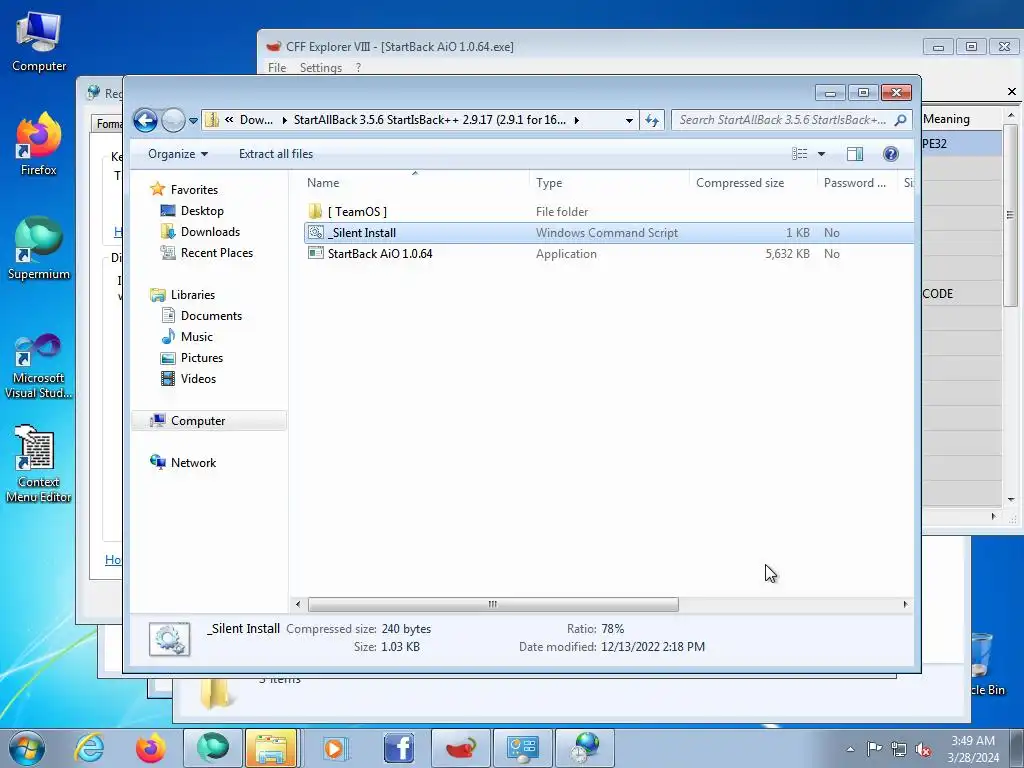Click the horizontal scrollbar left arrow

click(298, 604)
